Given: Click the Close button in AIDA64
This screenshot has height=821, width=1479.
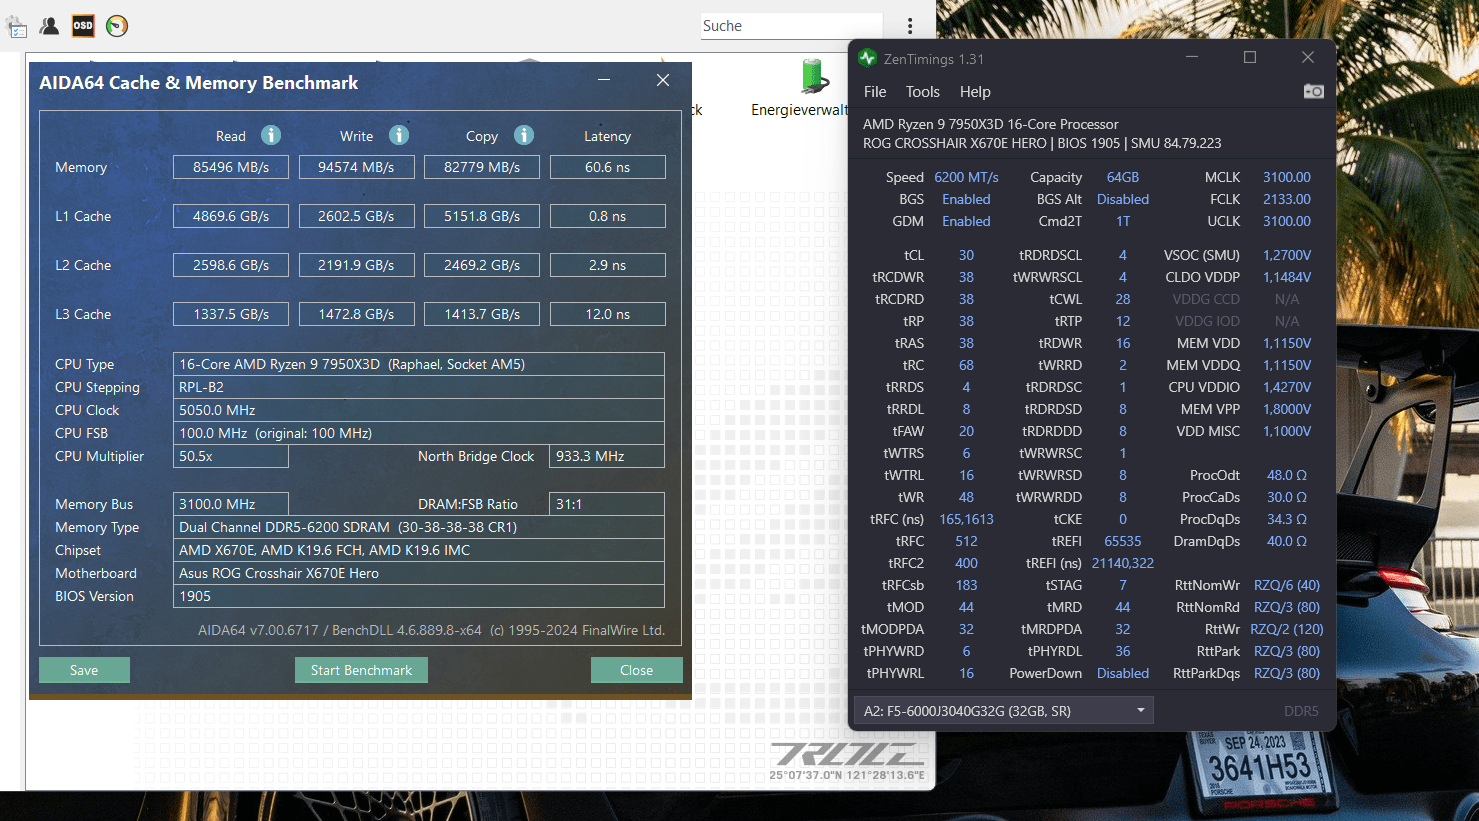Looking at the screenshot, I should 636,670.
